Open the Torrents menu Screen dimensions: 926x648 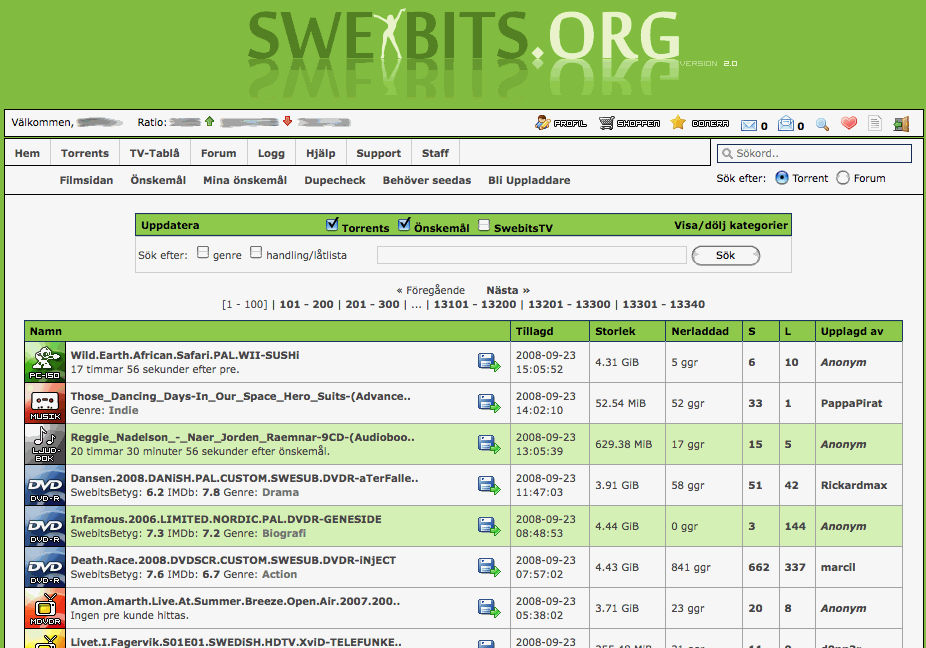pyautogui.click(x=84, y=153)
